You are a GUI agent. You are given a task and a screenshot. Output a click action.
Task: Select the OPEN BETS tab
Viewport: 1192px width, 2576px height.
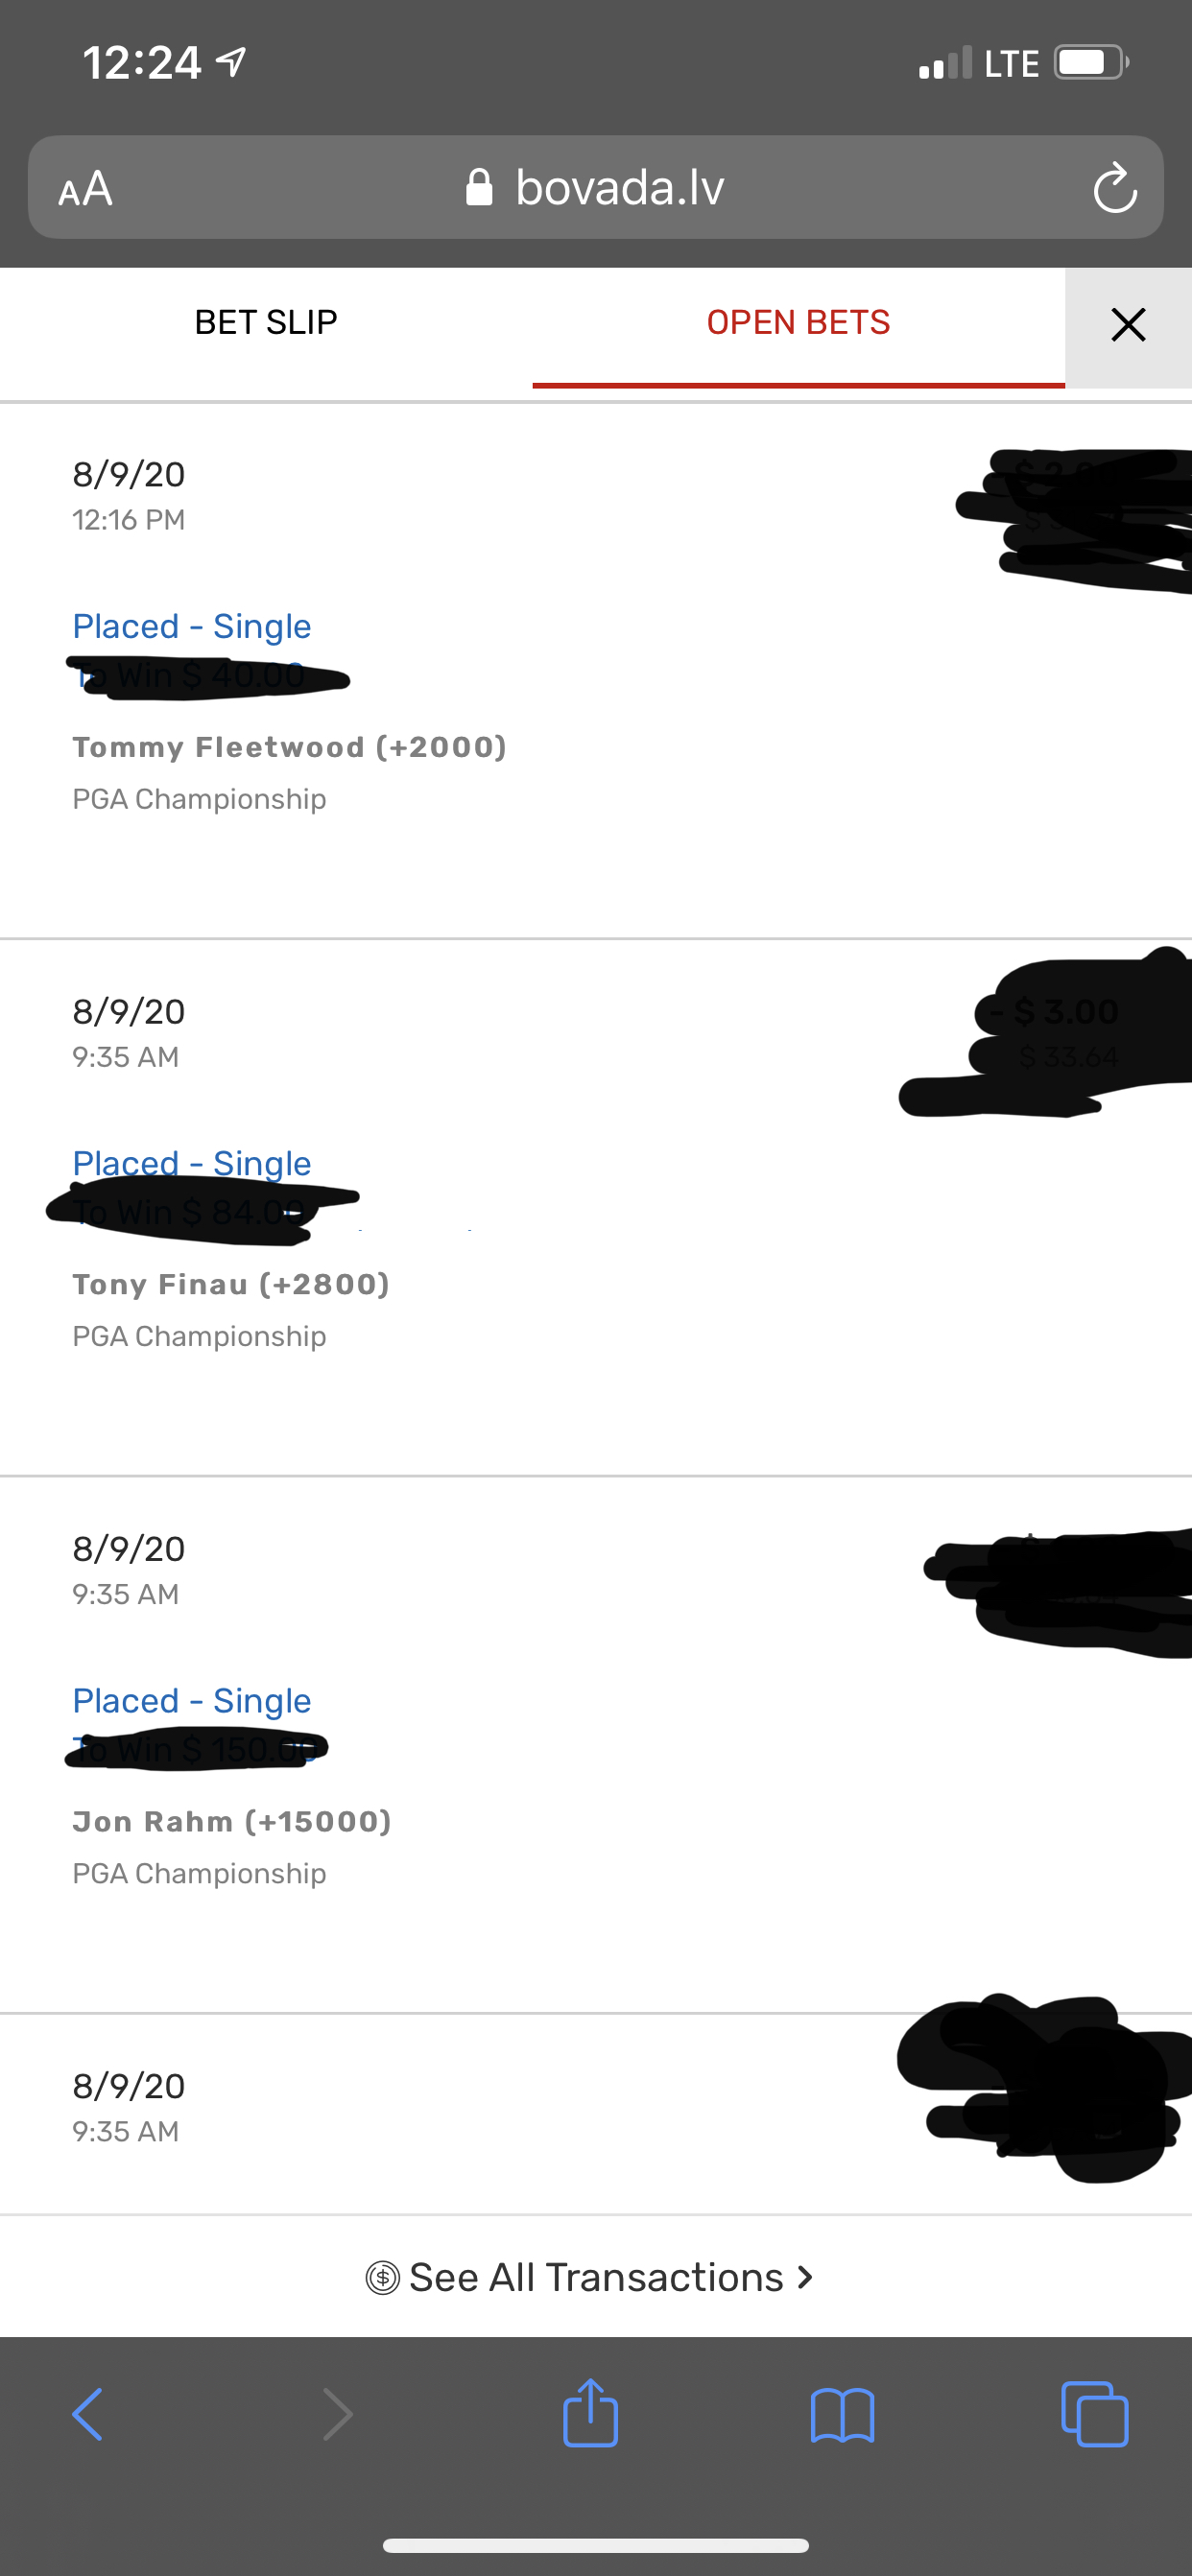pos(798,322)
